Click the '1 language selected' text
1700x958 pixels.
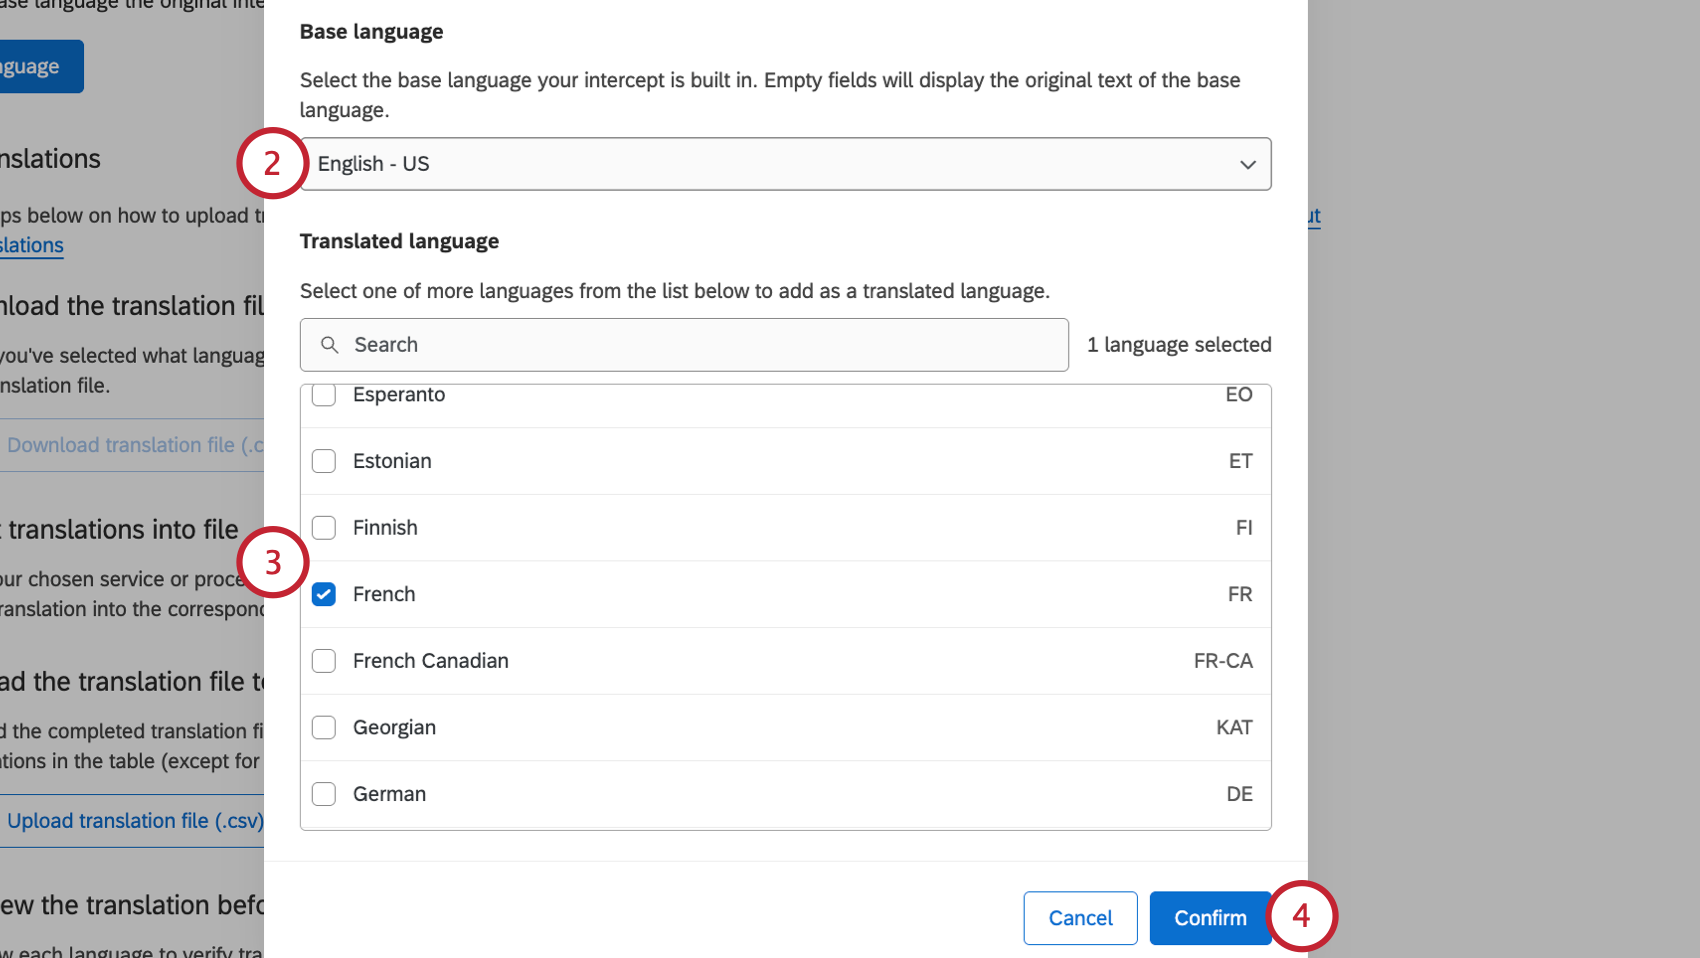1179,345
